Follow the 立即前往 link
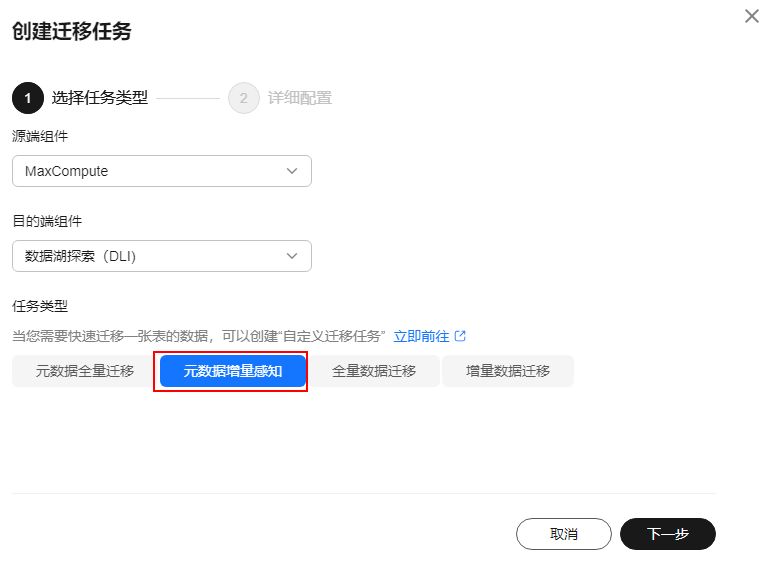 [421, 336]
